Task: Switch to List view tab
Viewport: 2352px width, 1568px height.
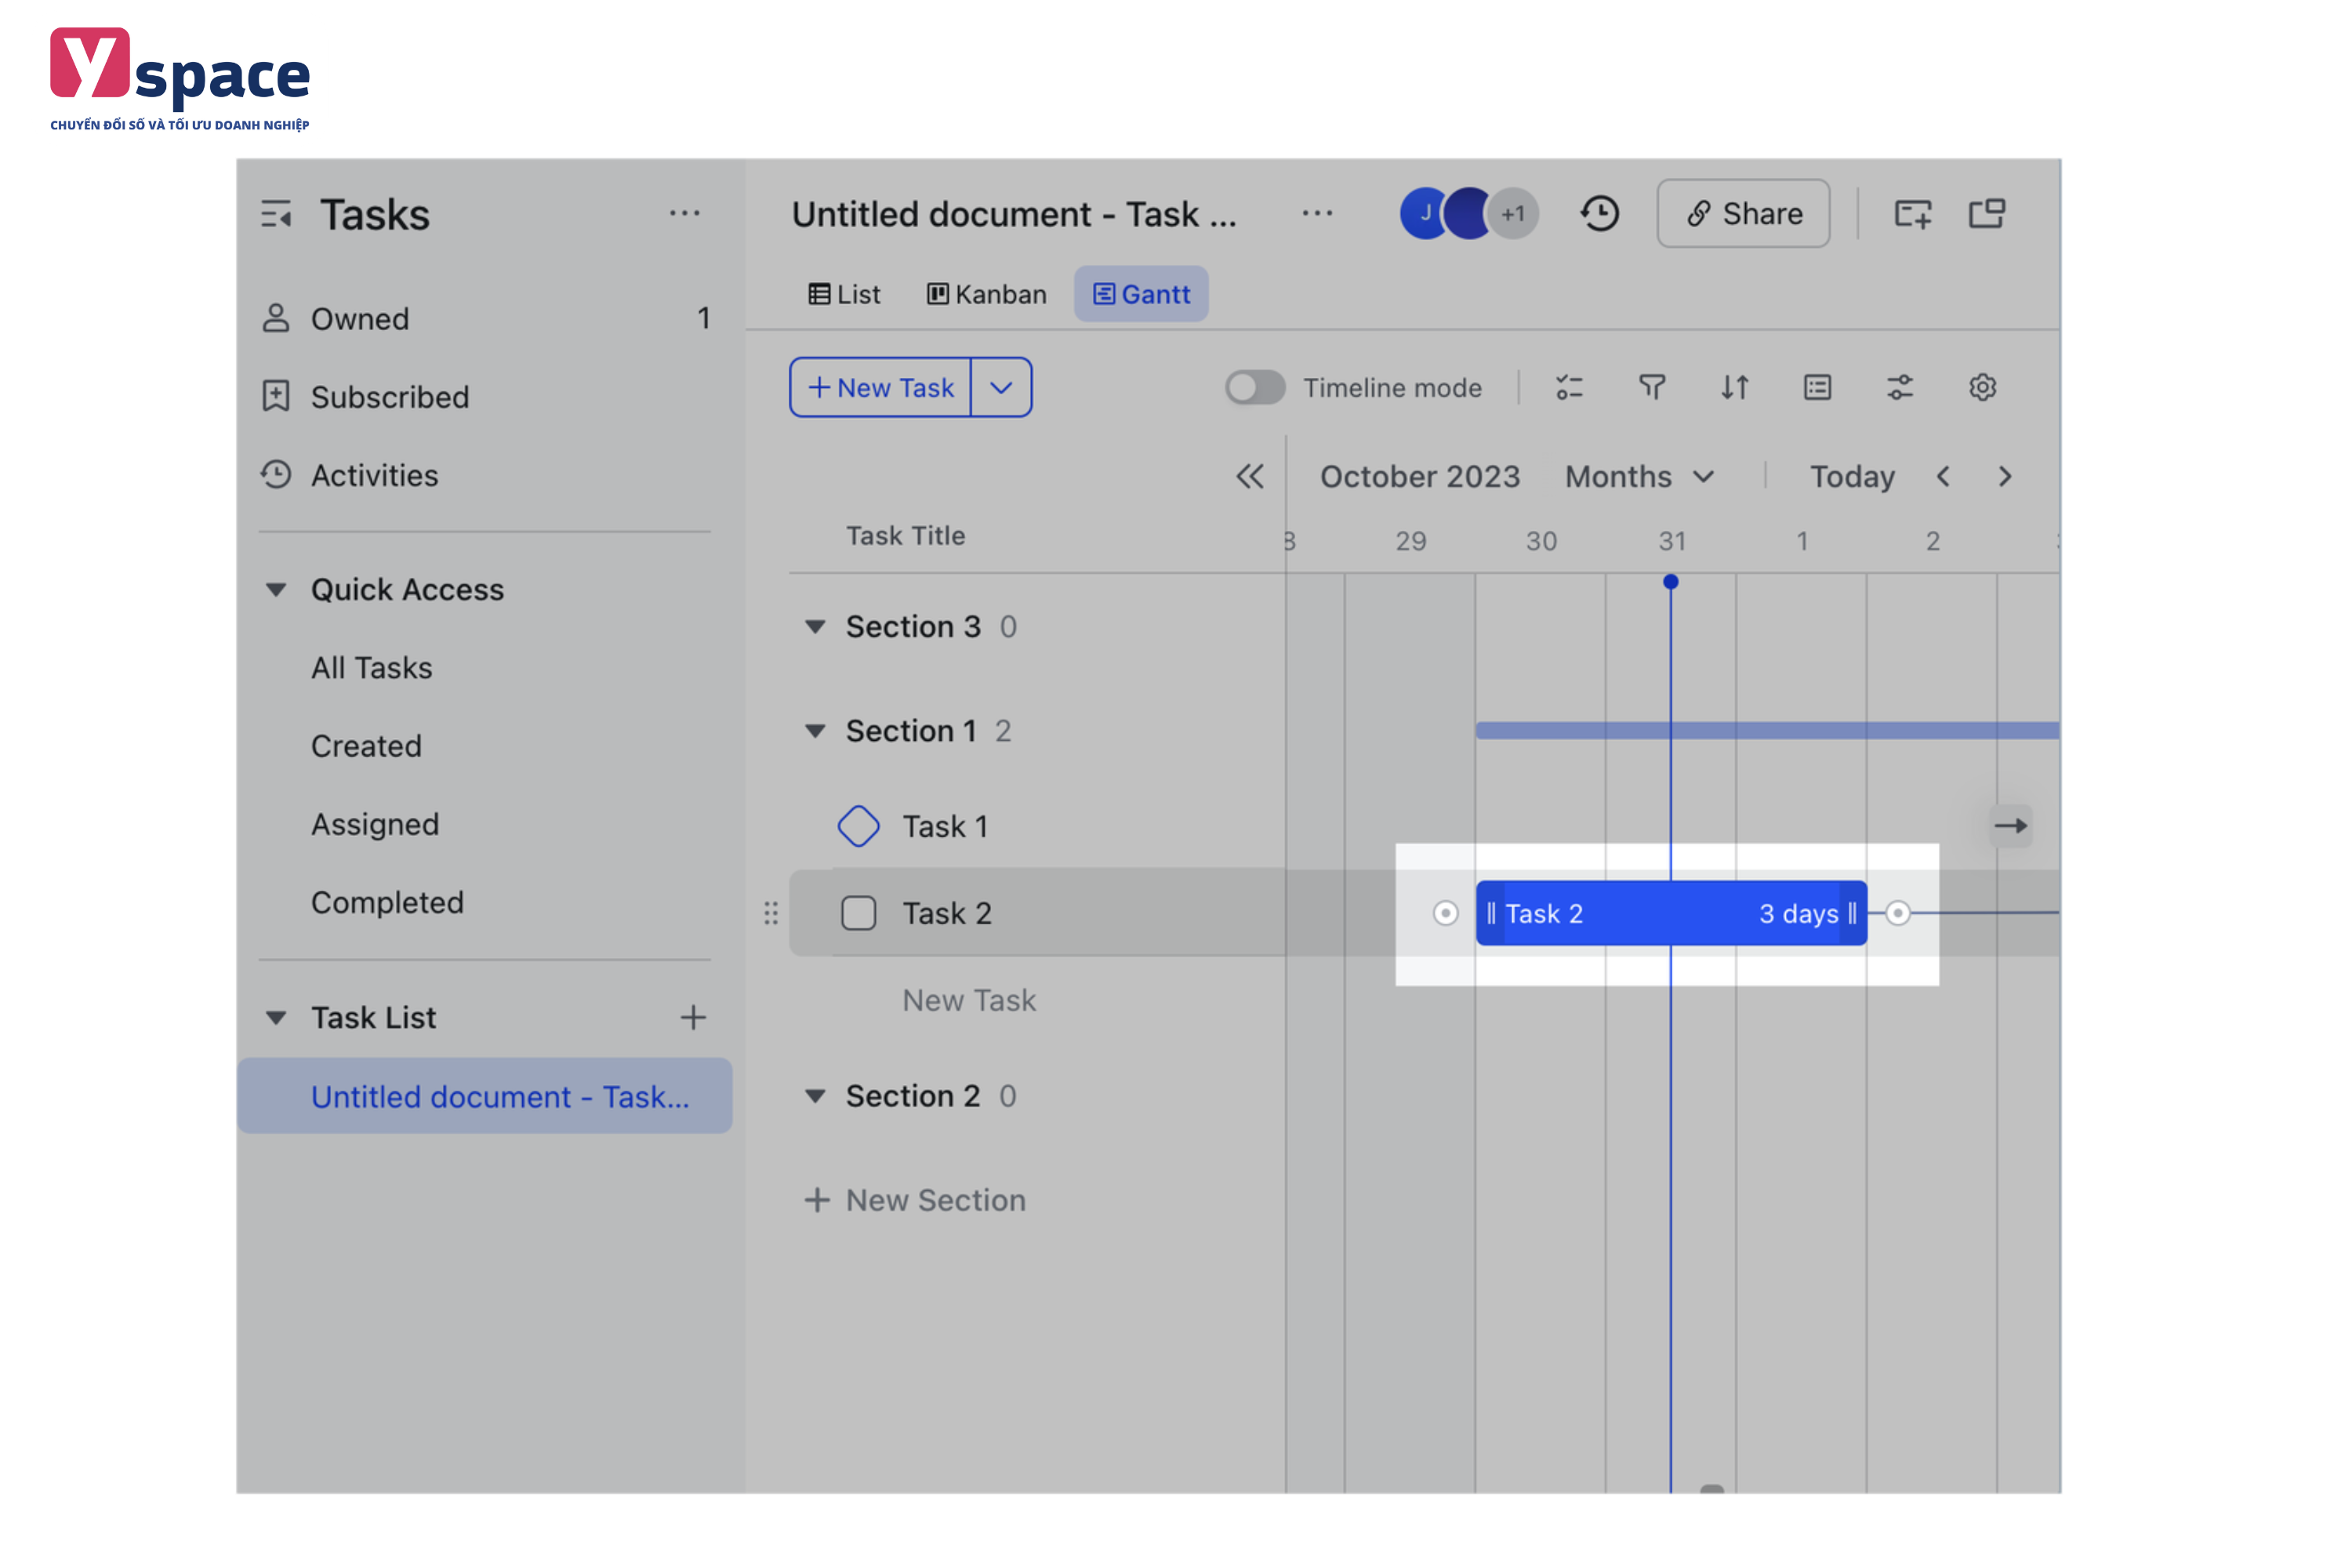Action: tap(844, 294)
